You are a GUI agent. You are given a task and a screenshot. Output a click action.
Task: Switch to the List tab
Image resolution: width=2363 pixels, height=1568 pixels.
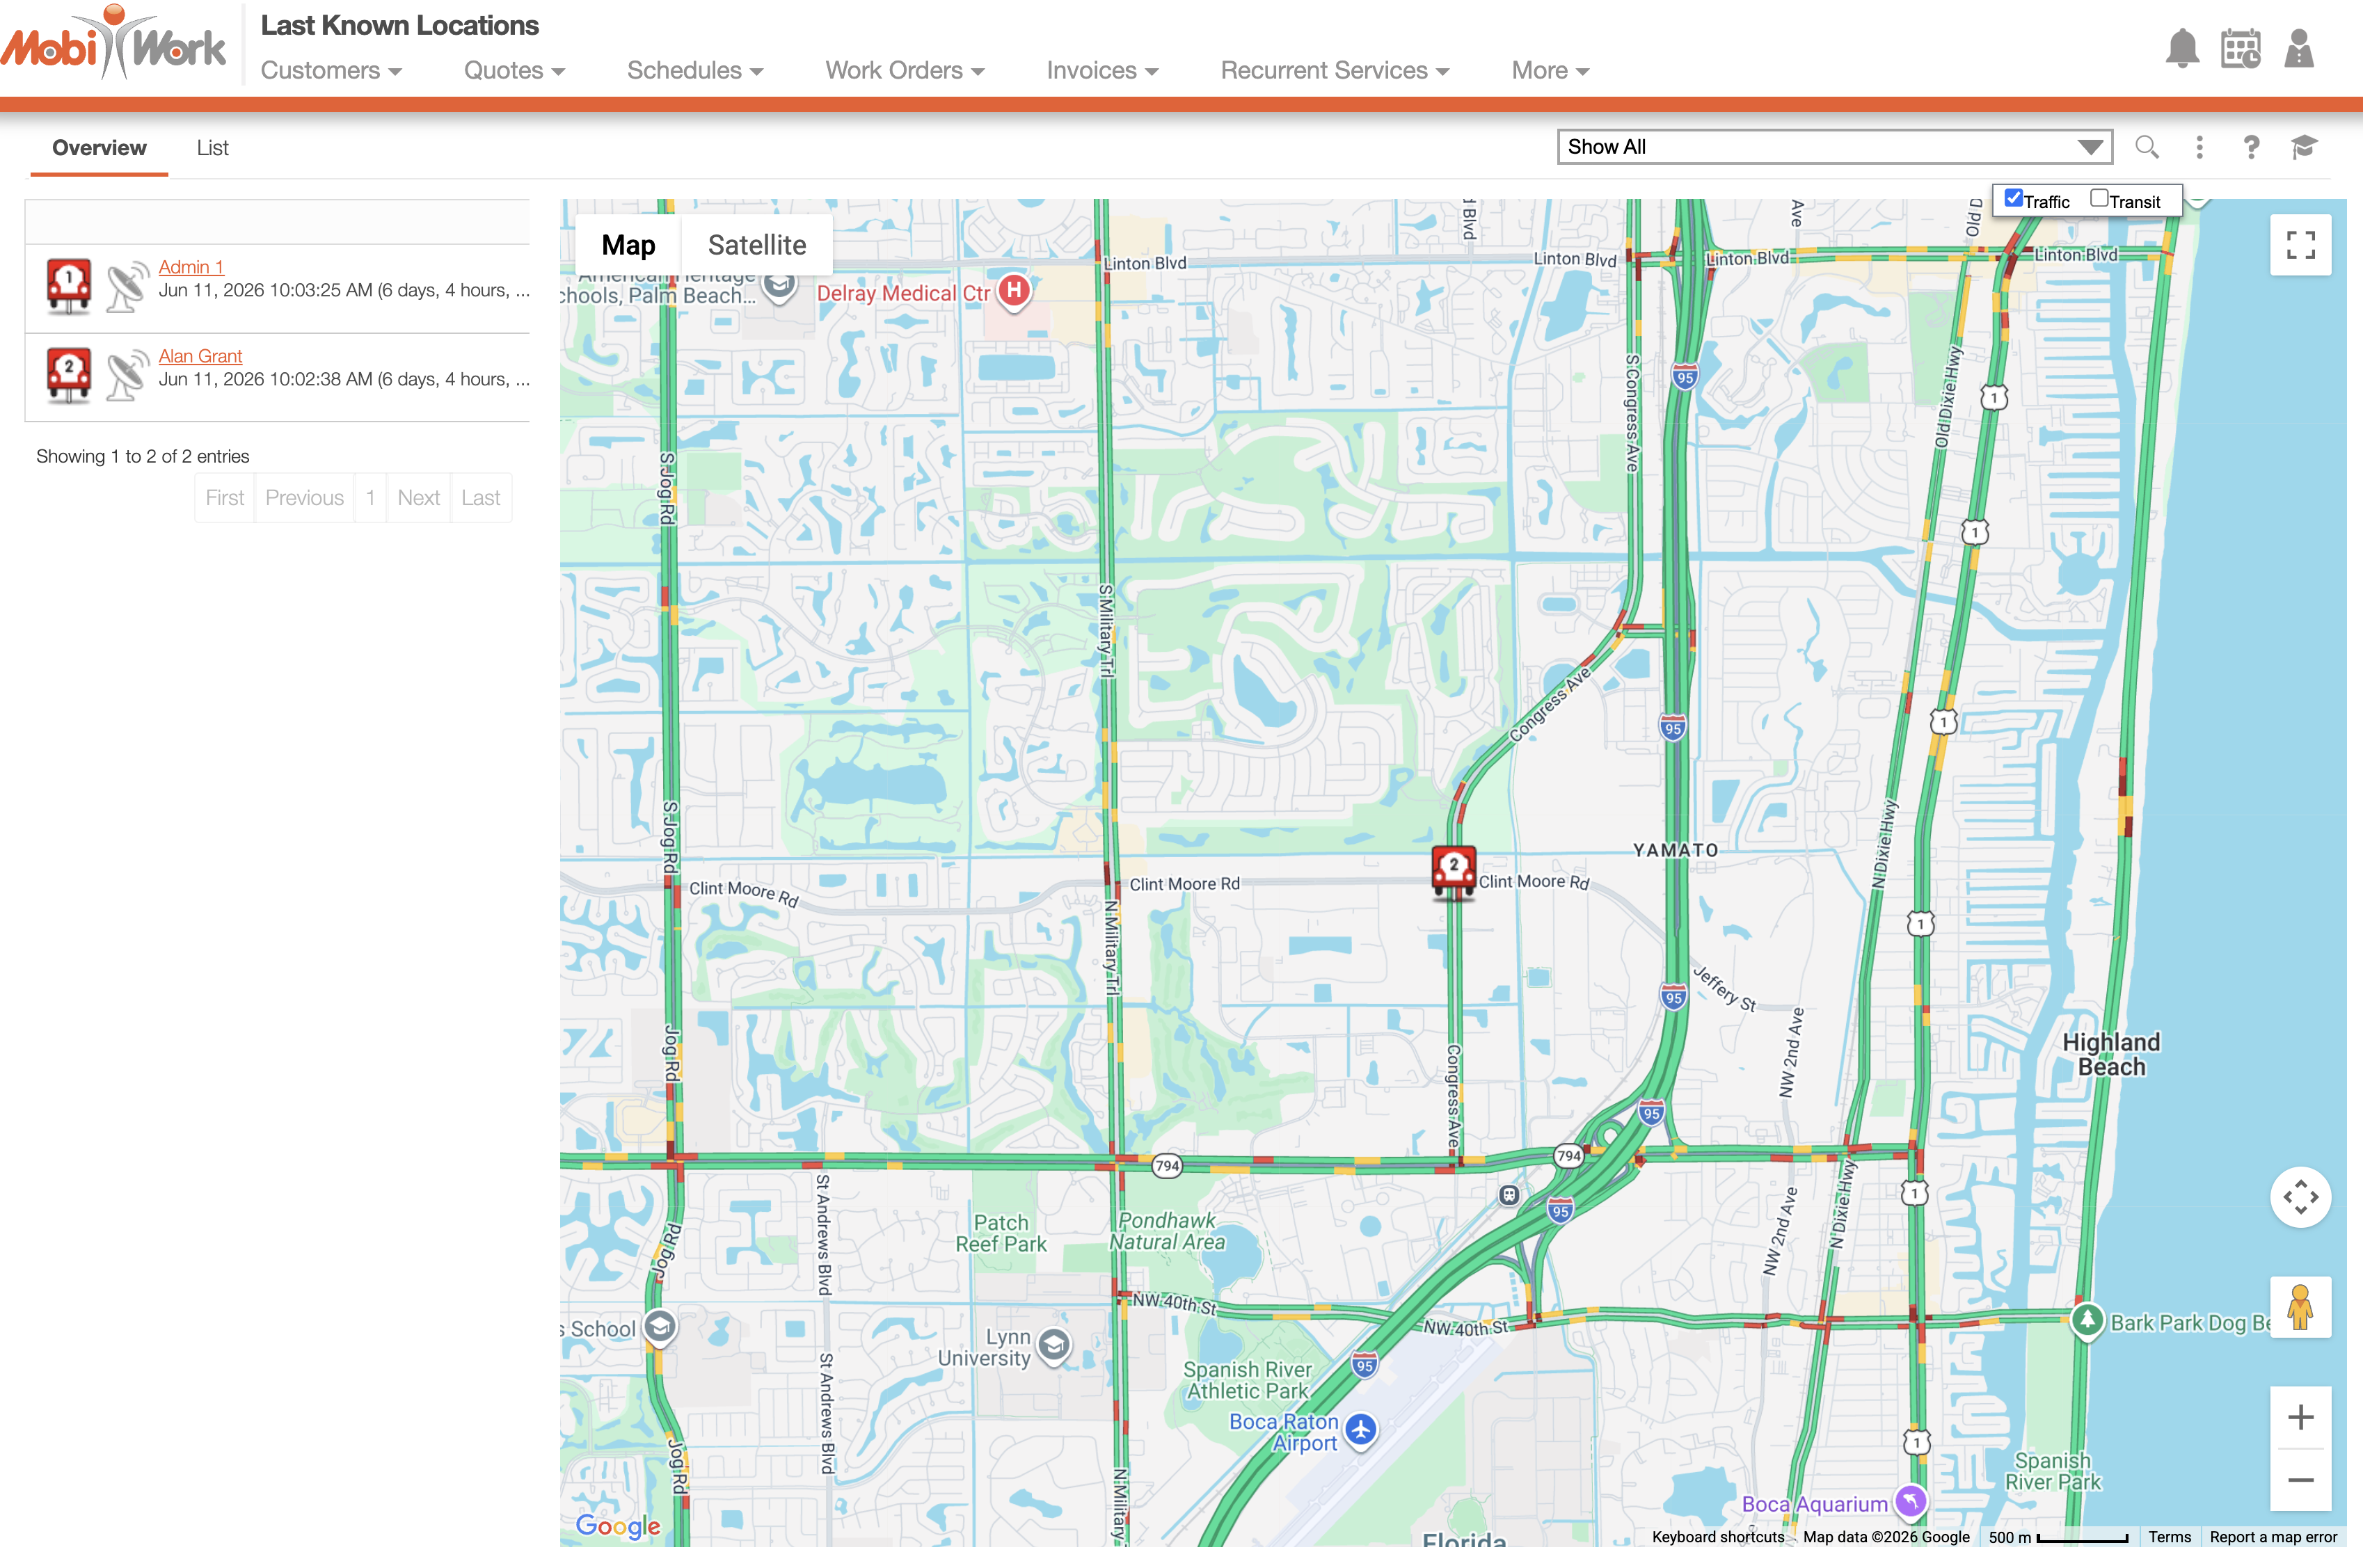[213, 148]
